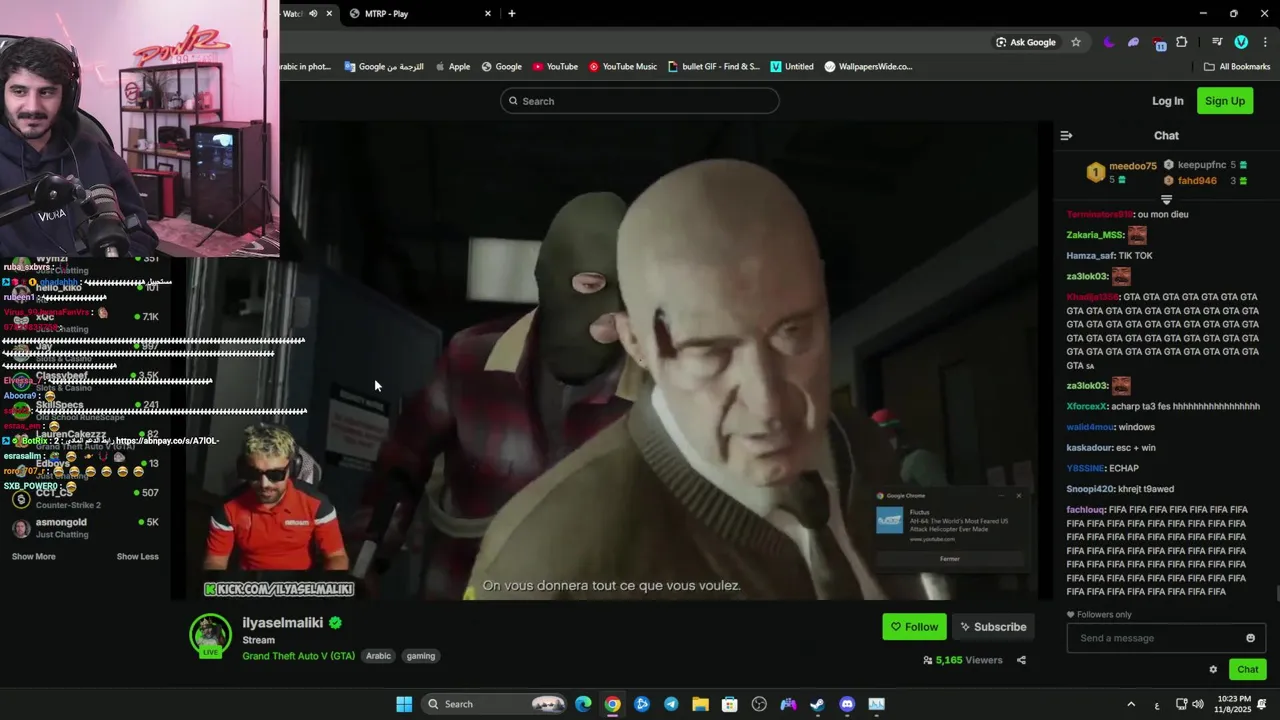Click the Windows taskbar Search box
Image resolution: width=1280 pixels, height=720 pixels.
pos(493,704)
